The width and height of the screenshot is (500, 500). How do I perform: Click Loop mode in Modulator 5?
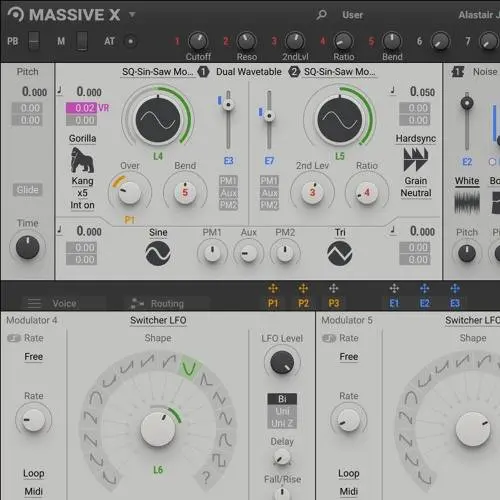[x=349, y=473]
